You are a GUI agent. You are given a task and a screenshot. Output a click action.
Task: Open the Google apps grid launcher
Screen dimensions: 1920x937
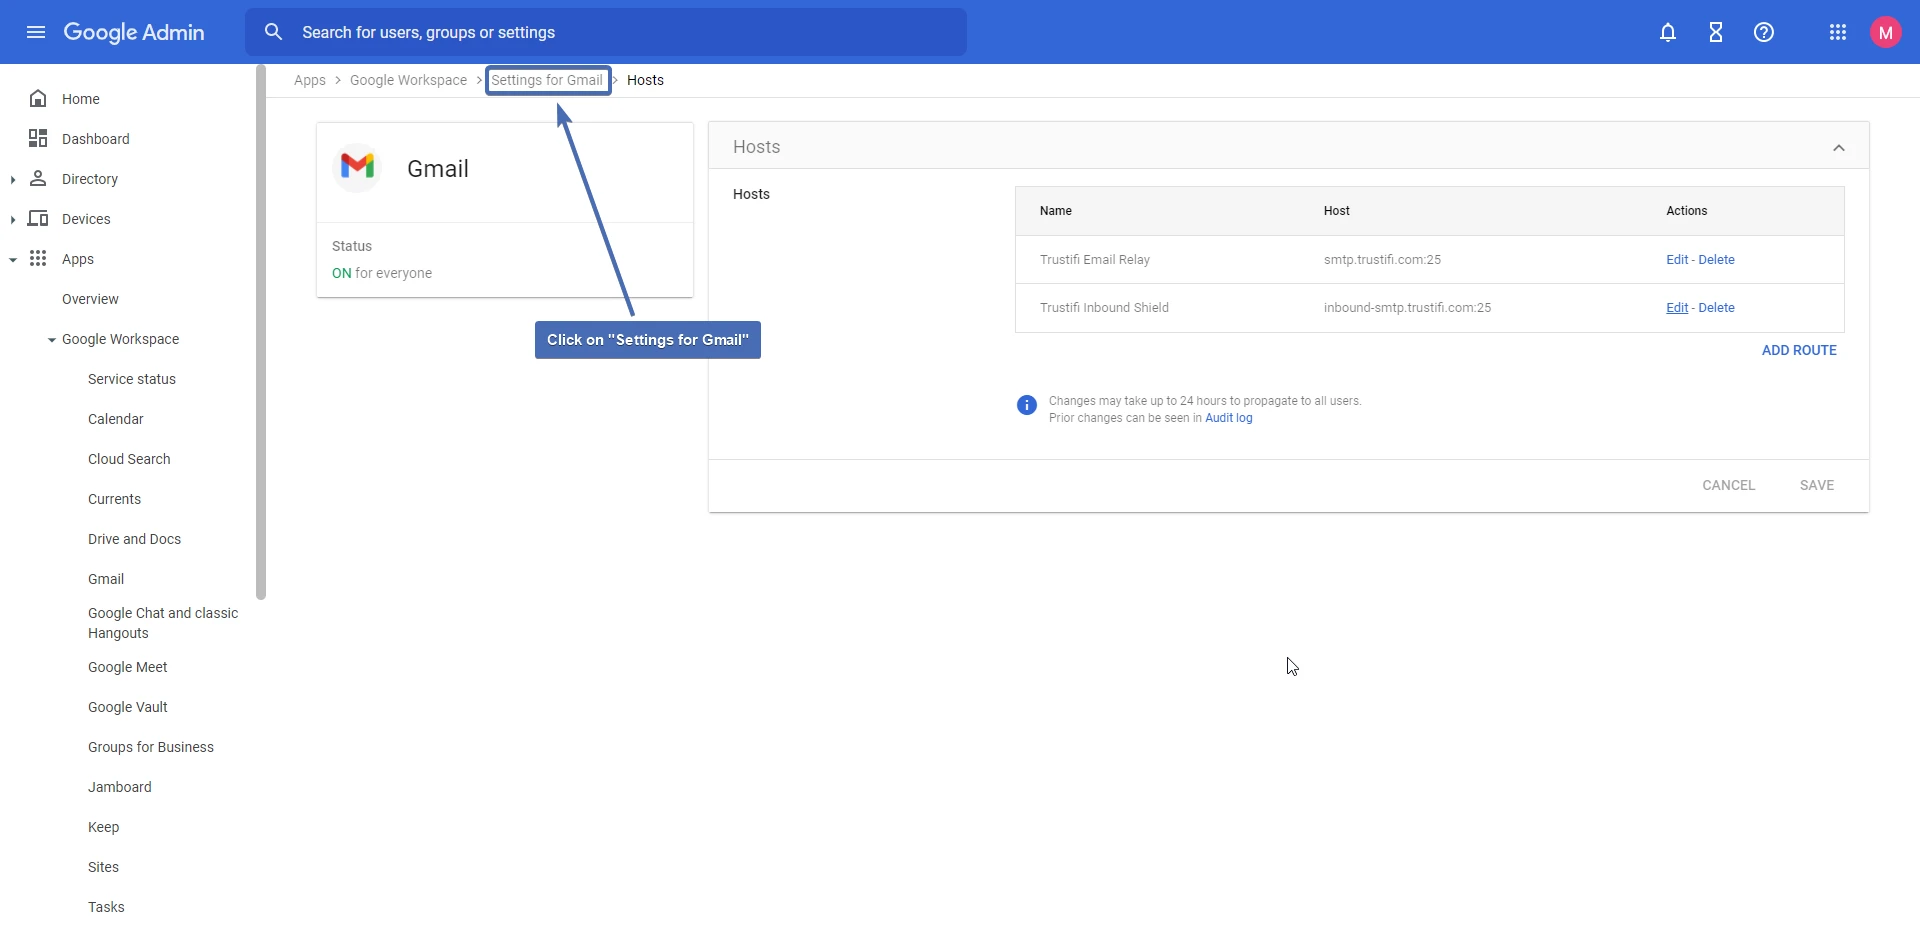click(x=1838, y=32)
